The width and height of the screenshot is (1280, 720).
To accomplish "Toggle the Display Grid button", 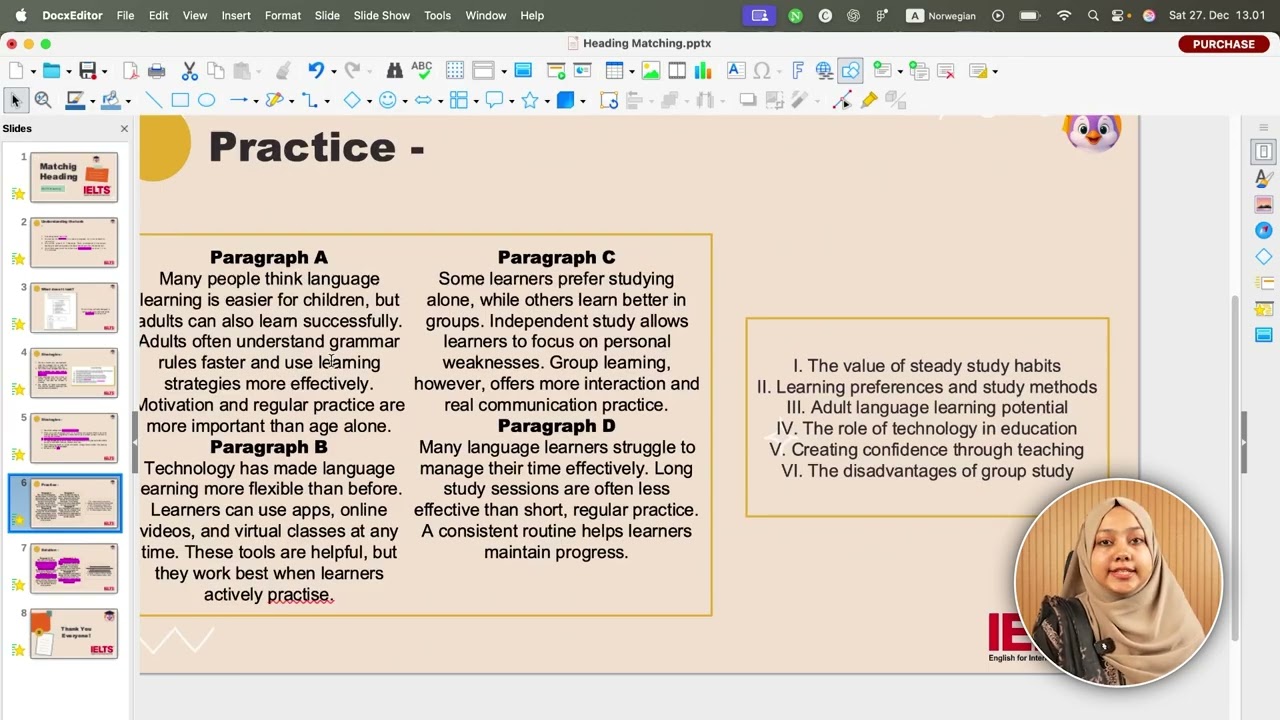I will click(x=455, y=71).
